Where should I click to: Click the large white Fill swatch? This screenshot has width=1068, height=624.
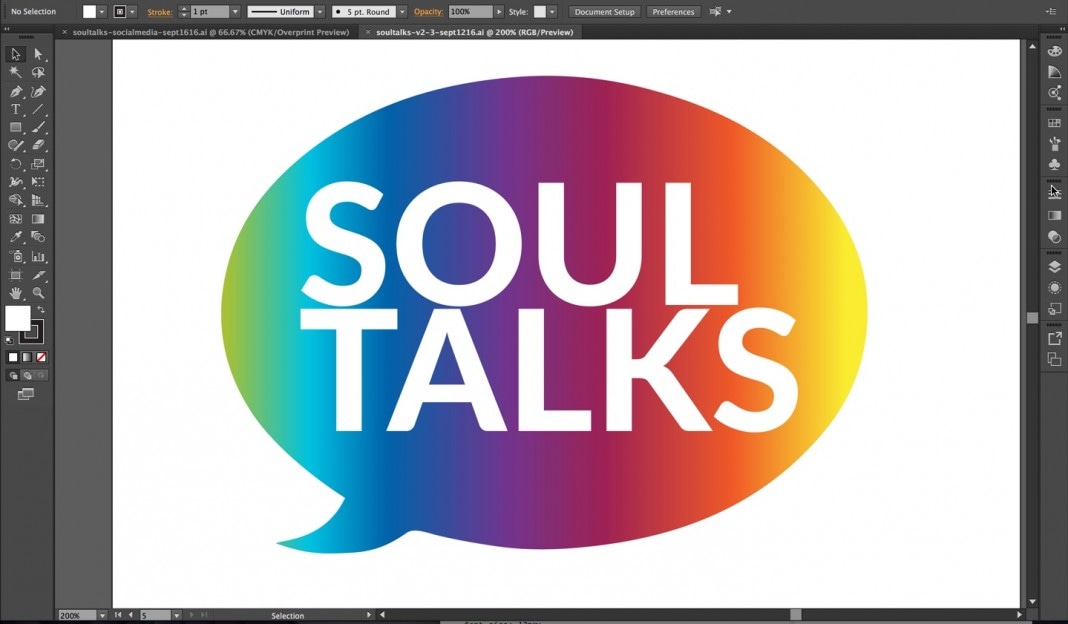17,319
